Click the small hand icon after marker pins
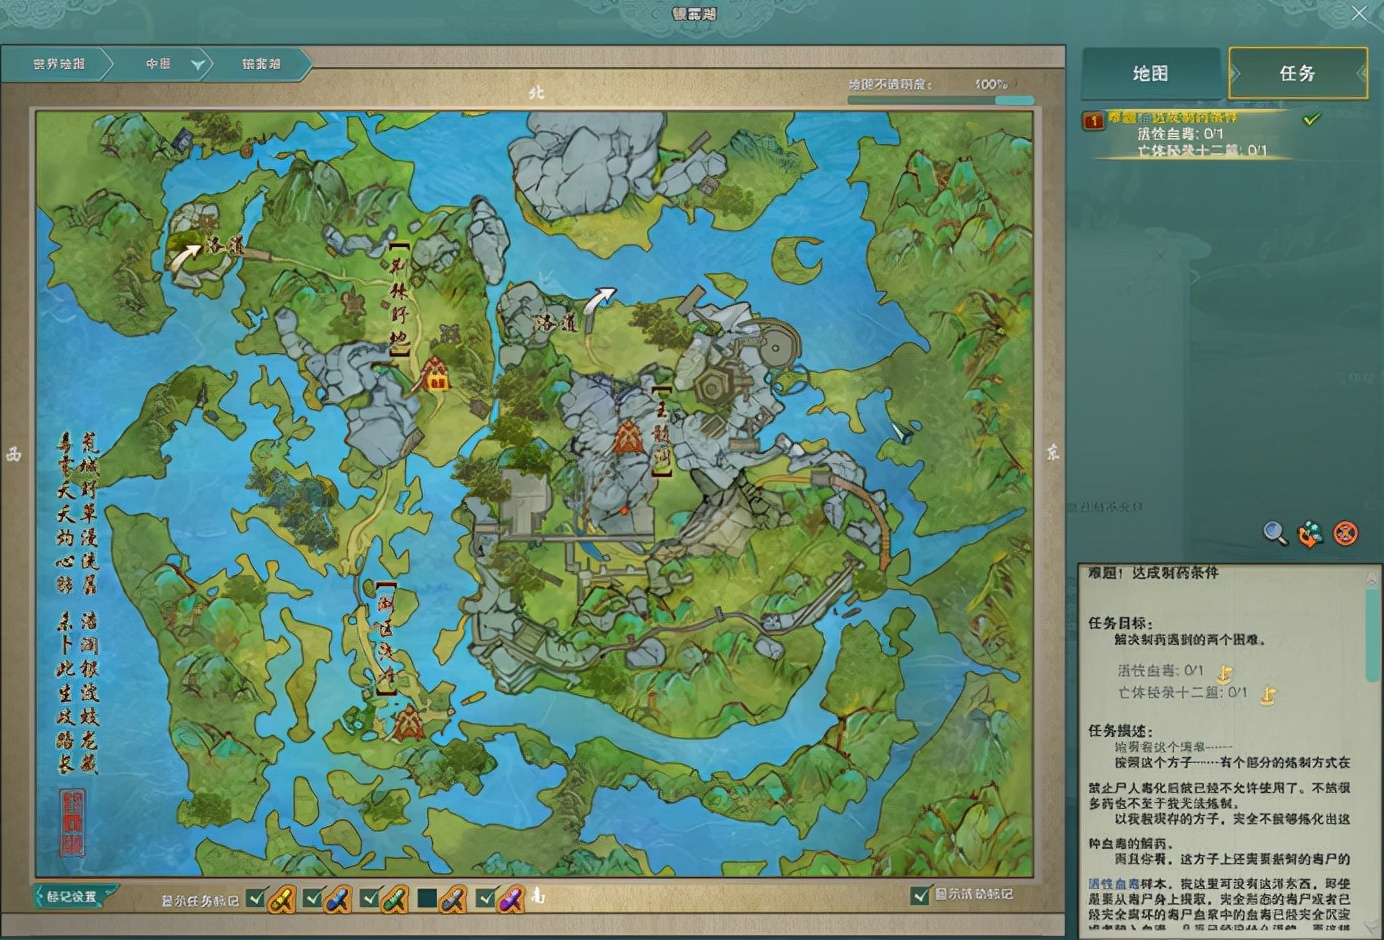Image resolution: width=1384 pixels, height=940 pixels. (538, 896)
